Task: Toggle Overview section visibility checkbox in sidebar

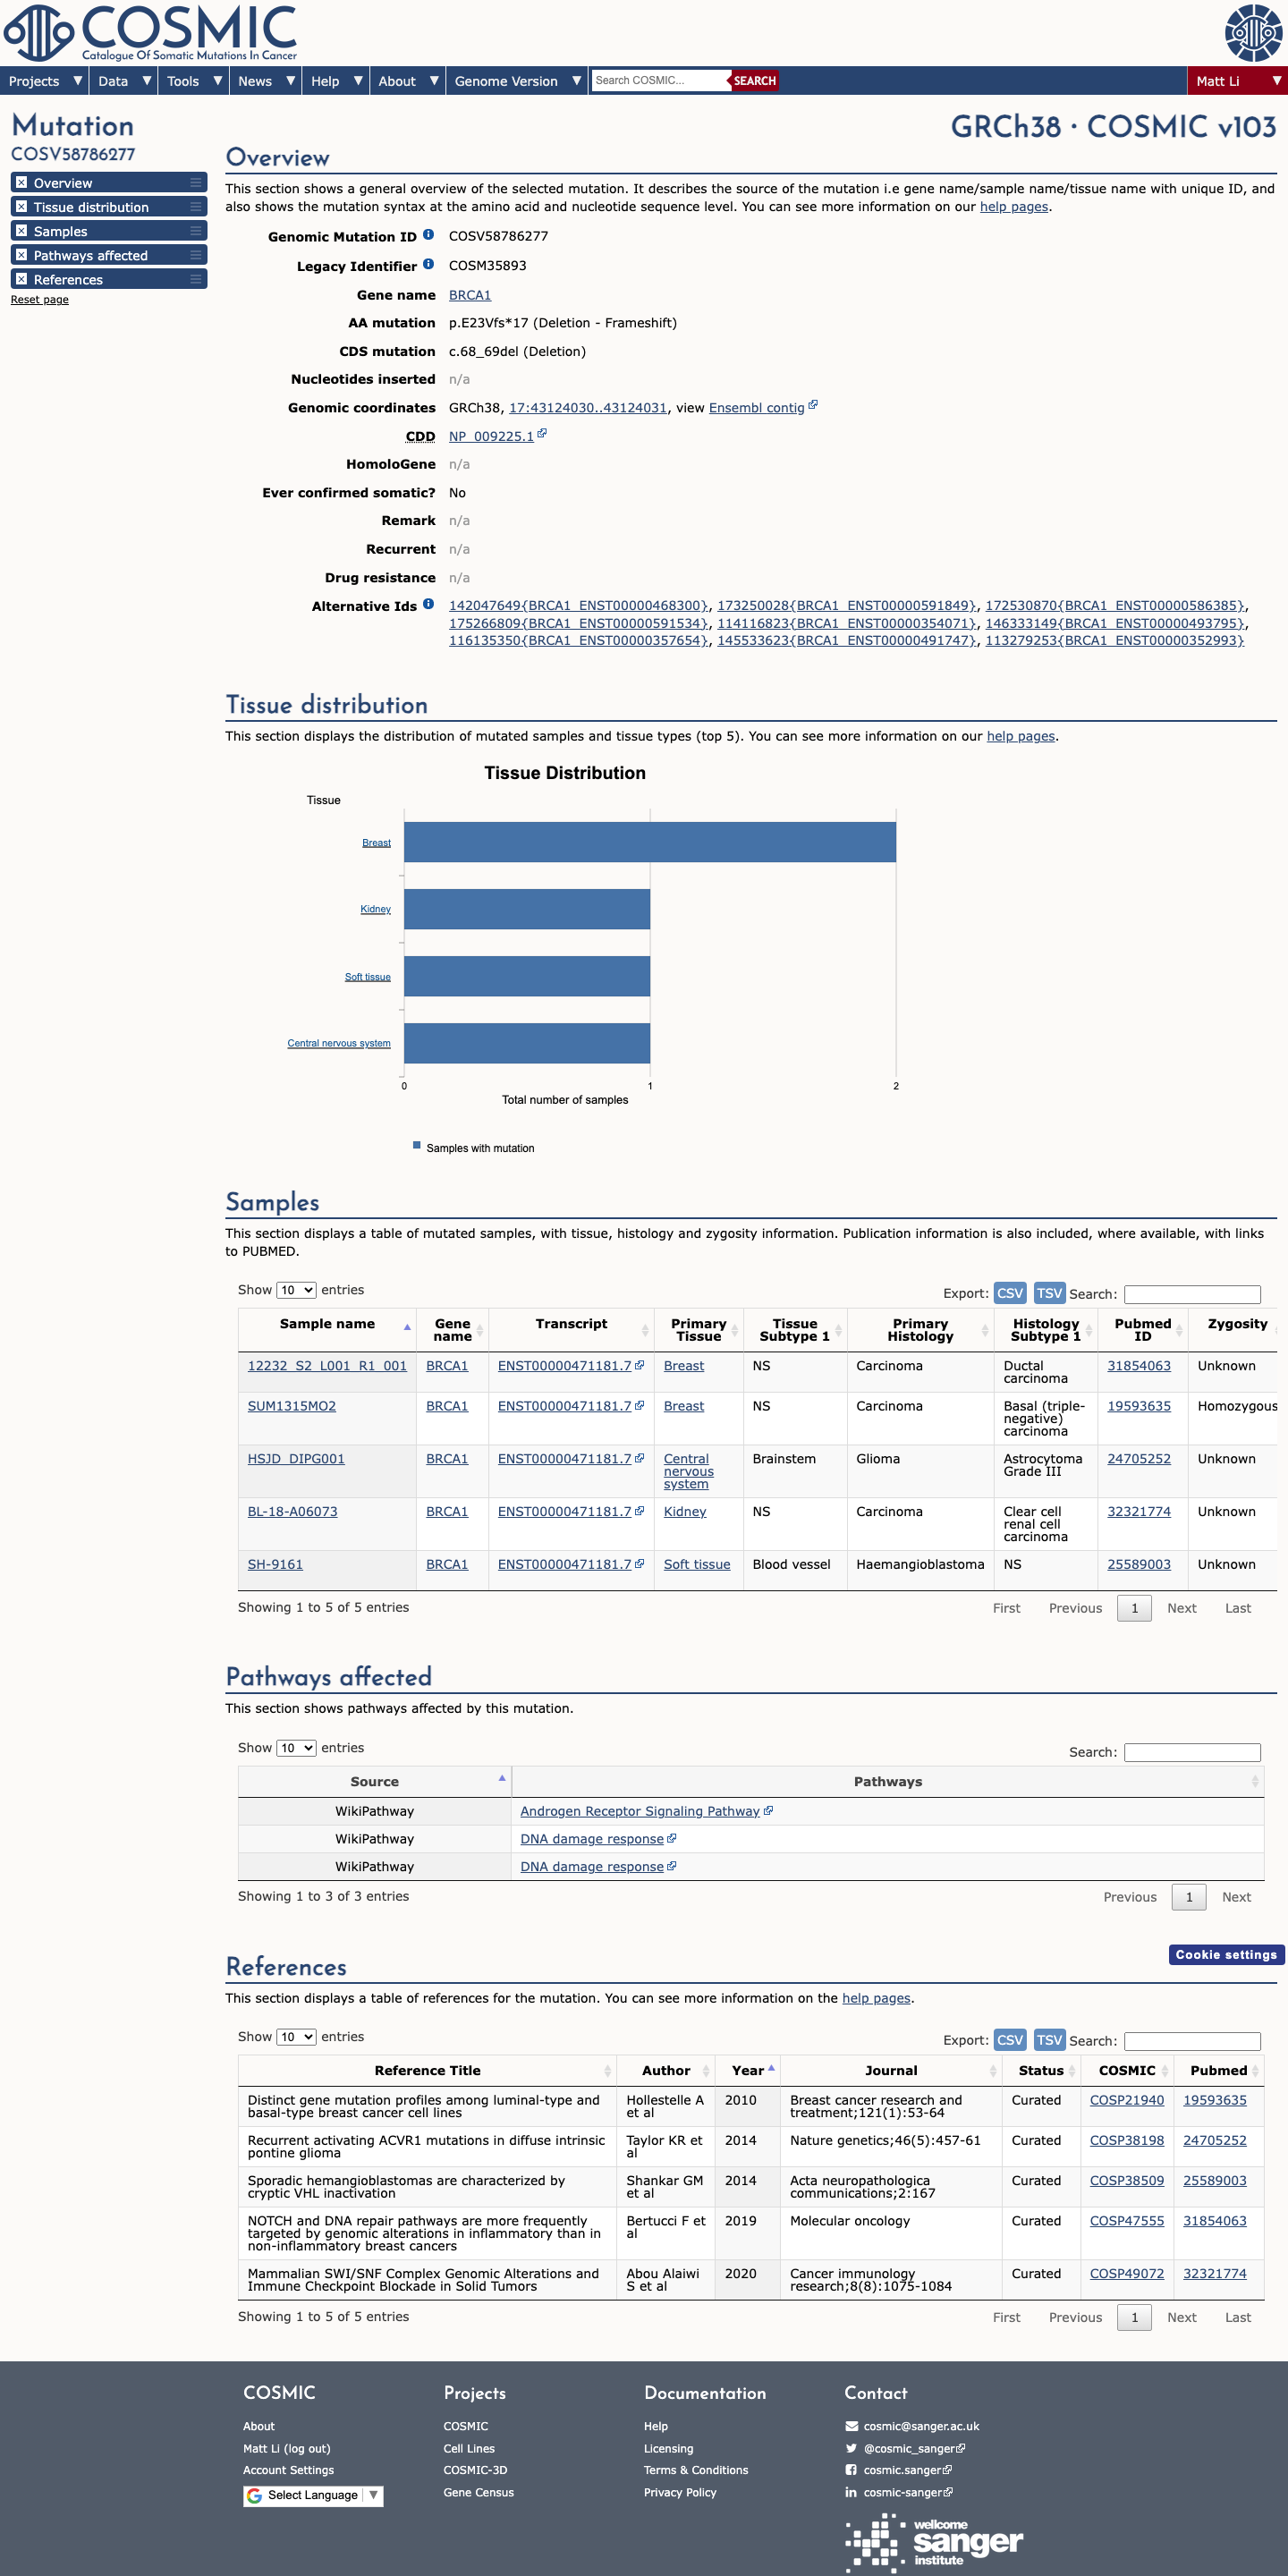Action: click(21, 182)
